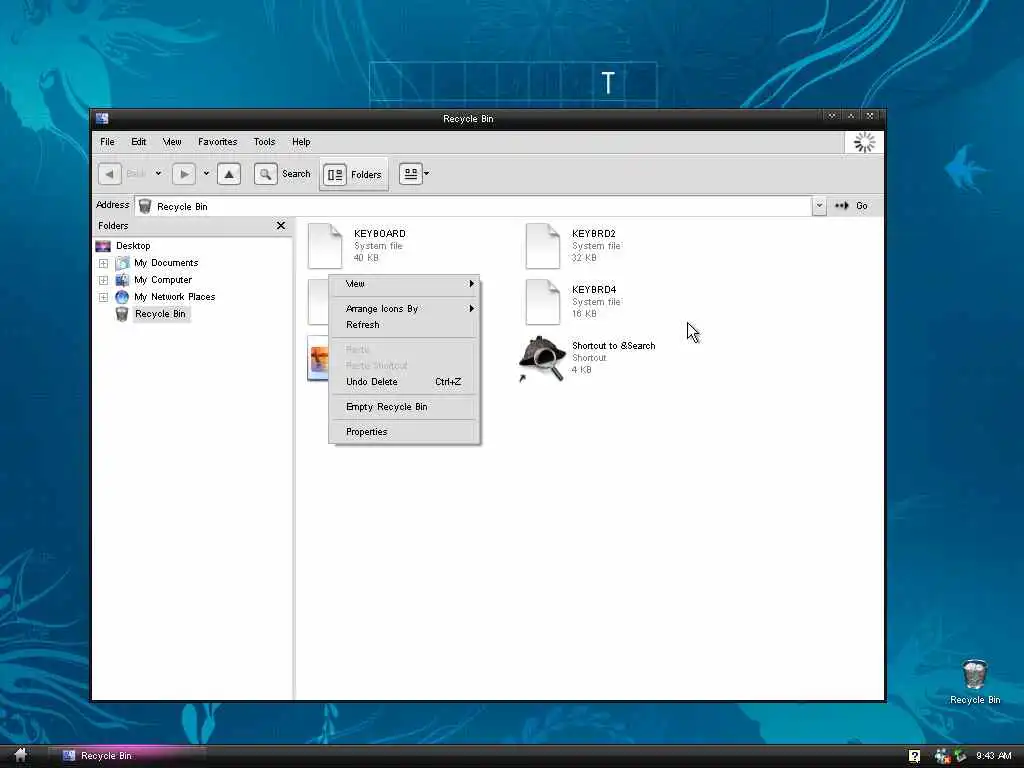
Task: Open the Forward history dropdown arrow
Action: (x=206, y=174)
